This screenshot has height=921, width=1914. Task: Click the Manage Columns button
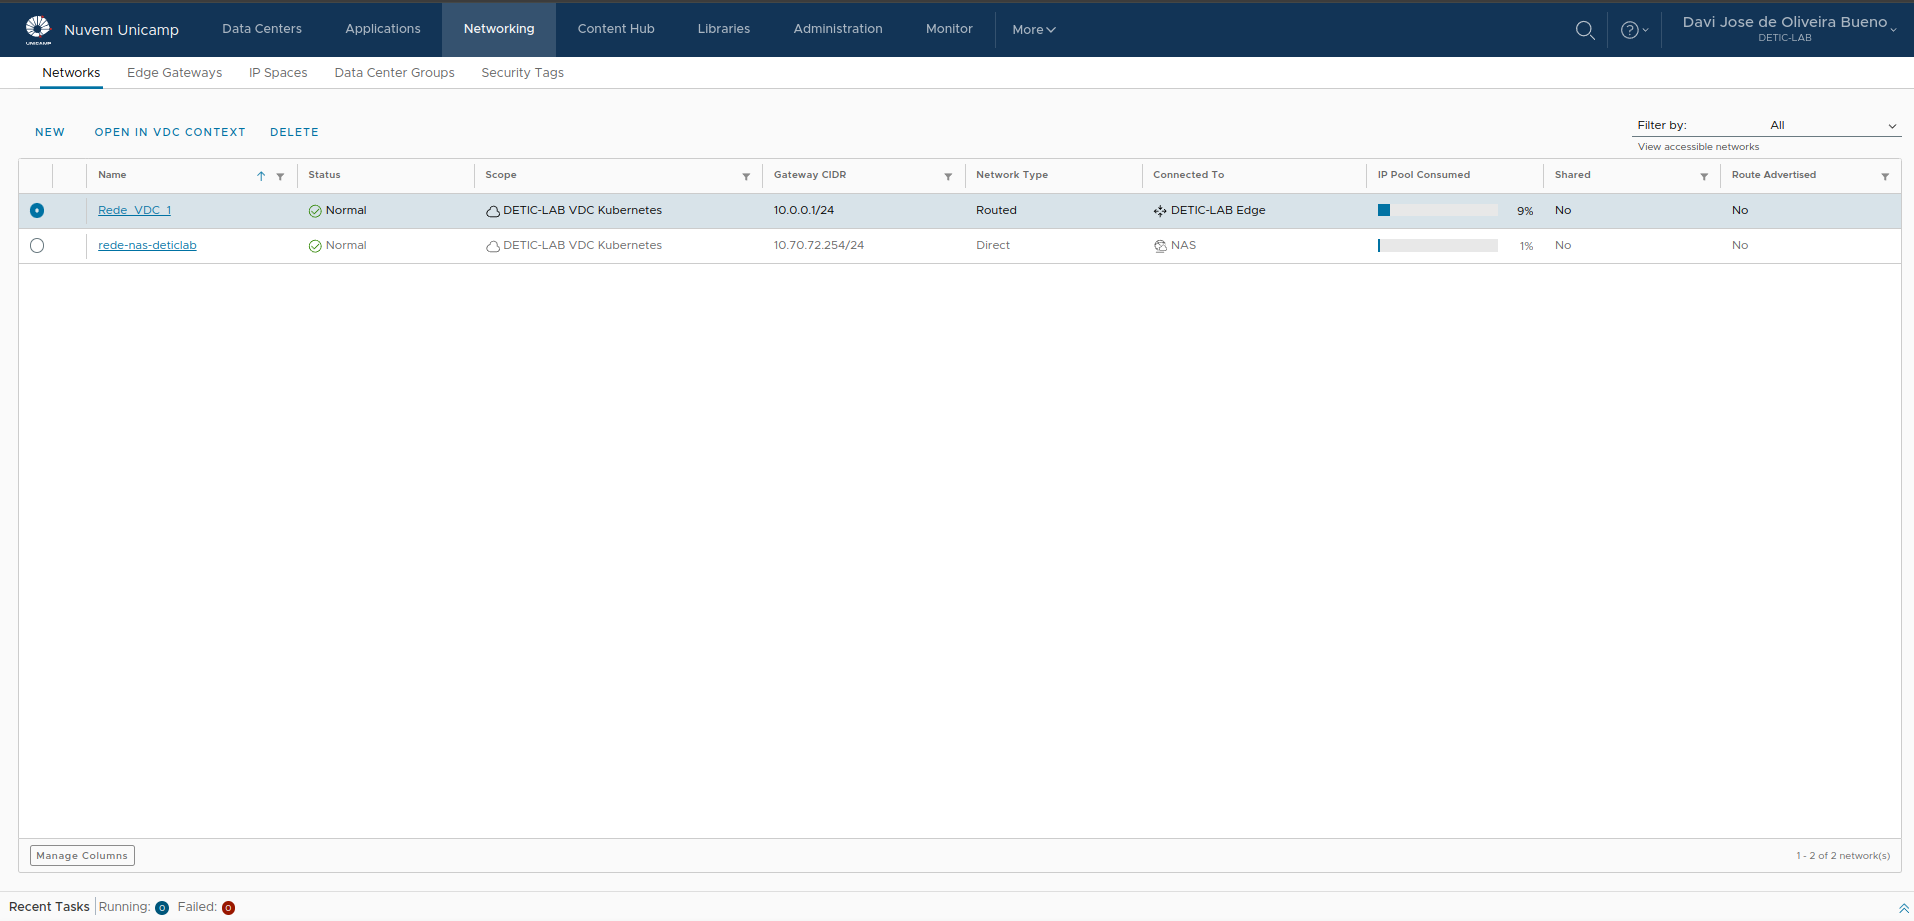point(82,856)
